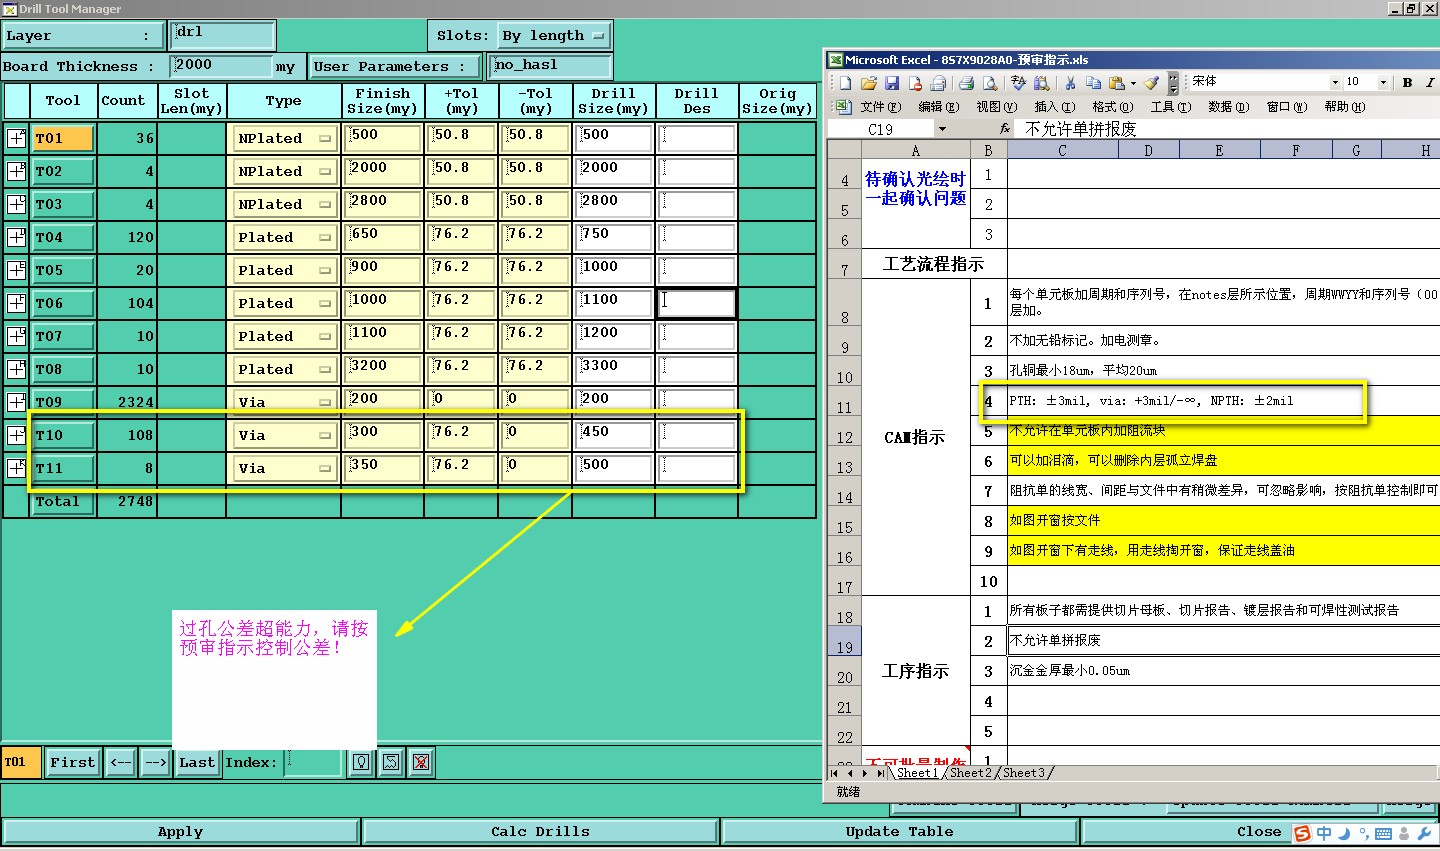The width and height of the screenshot is (1440, 851).
Task: Click the Save floppy icon in Excel
Action: point(892,83)
